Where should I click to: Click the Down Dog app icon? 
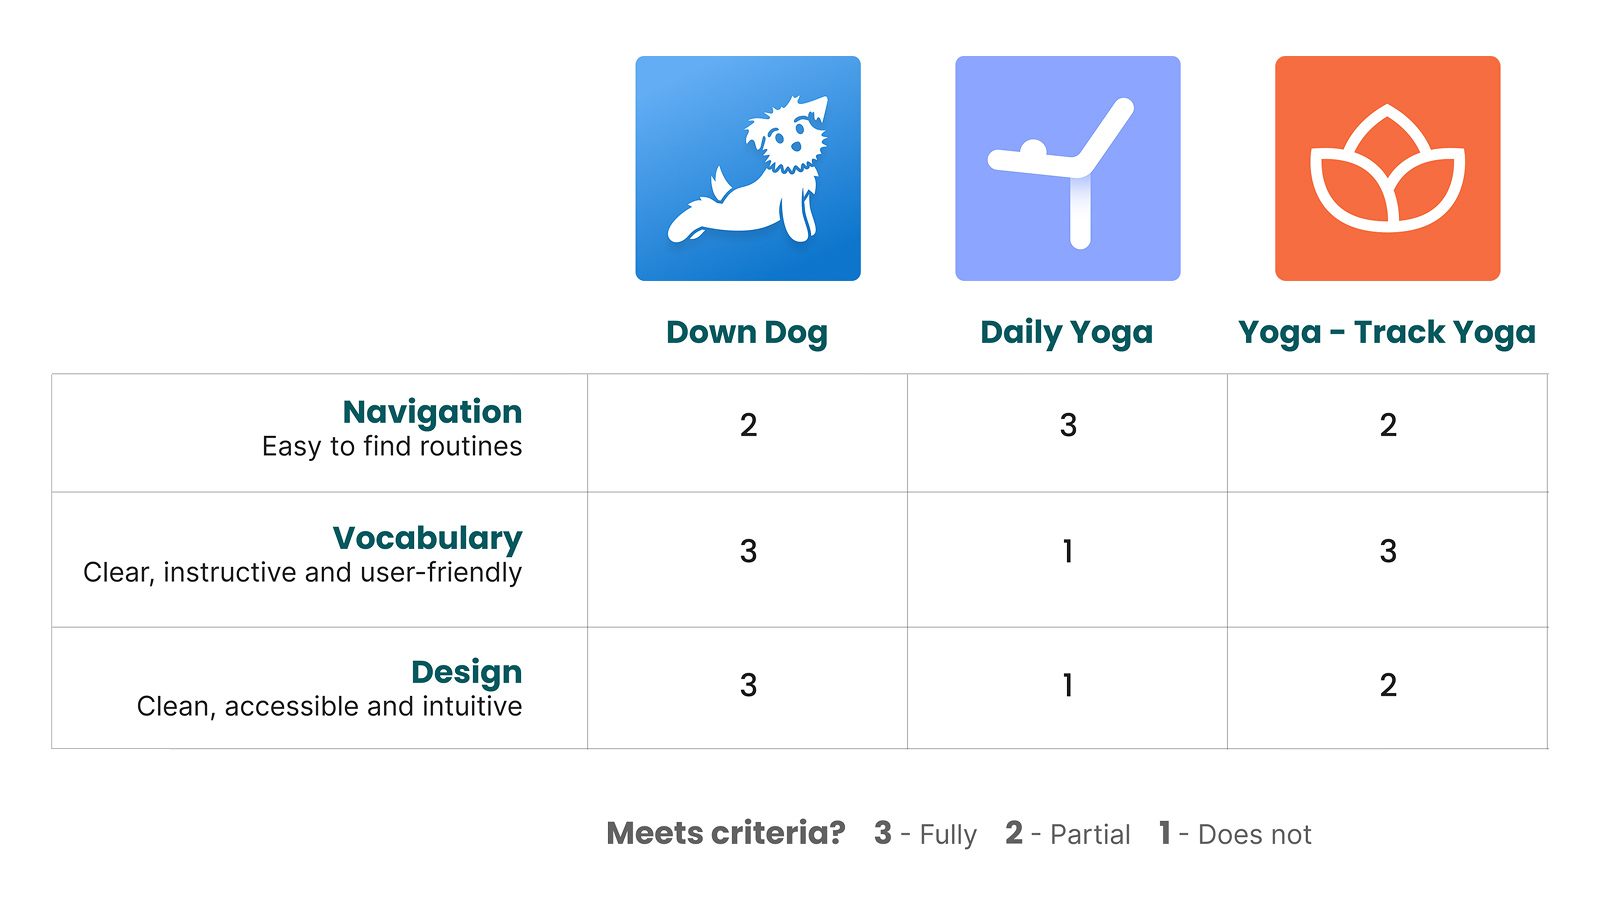(748, 168)
